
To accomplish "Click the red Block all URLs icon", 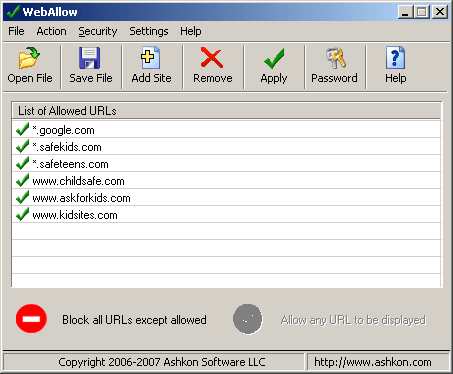I will coord(31,319).
